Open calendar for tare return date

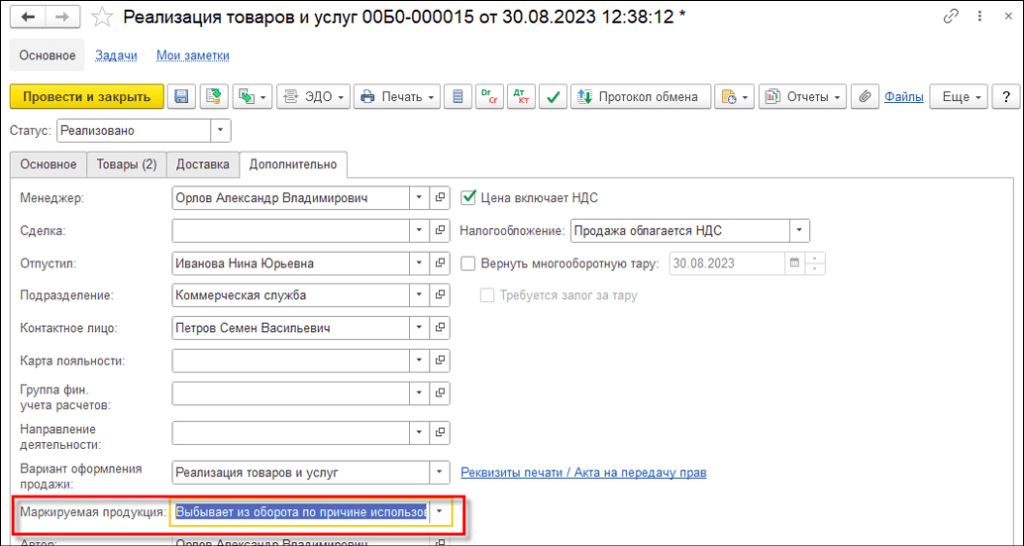(x=794, y=263)
